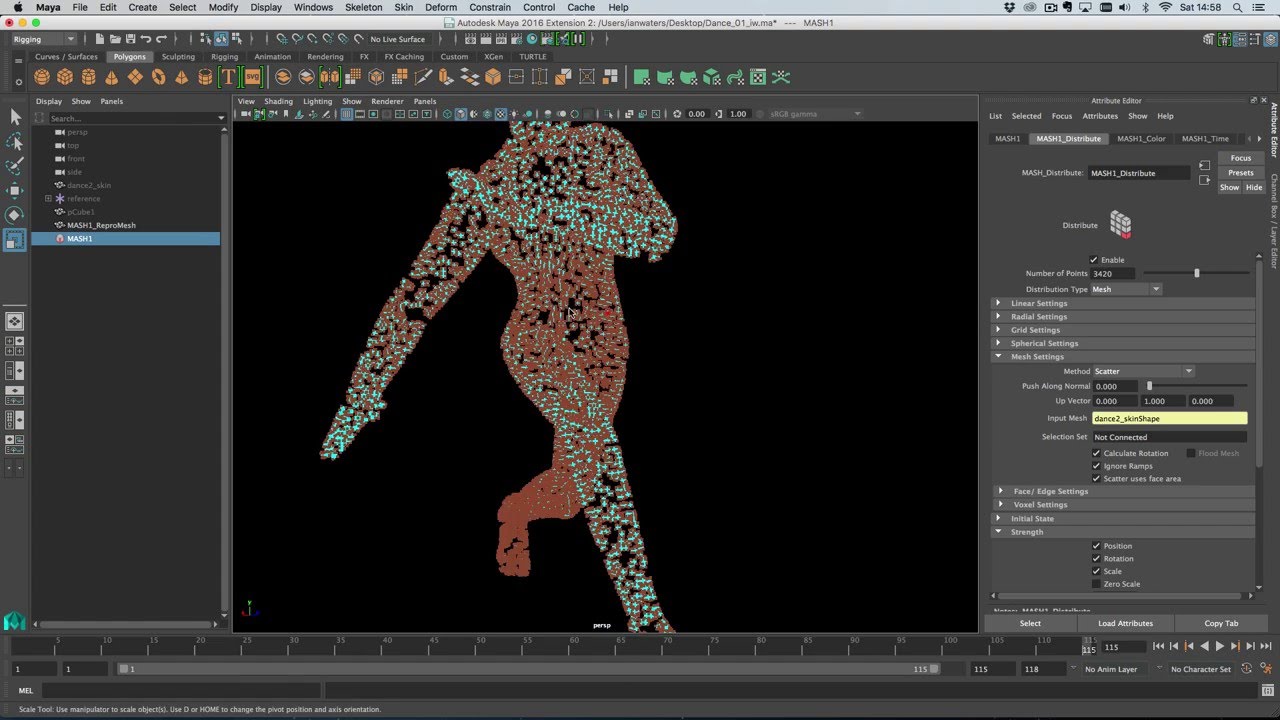This screenshot has height=720, width=1280.
Task: Click the redo arrow icon
Action: pyautogui.click(x=162, y=39)
